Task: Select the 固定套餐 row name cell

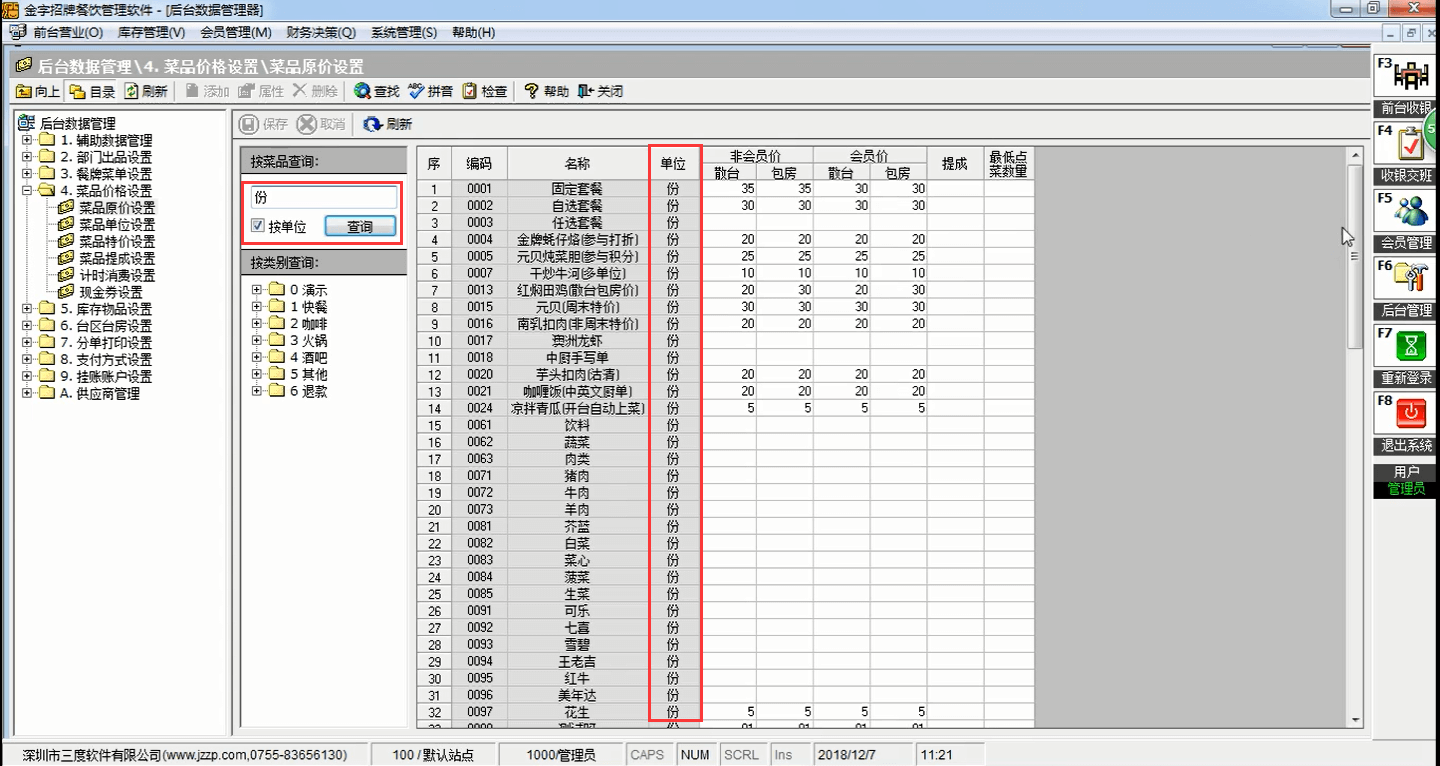Action: point(577,188)
